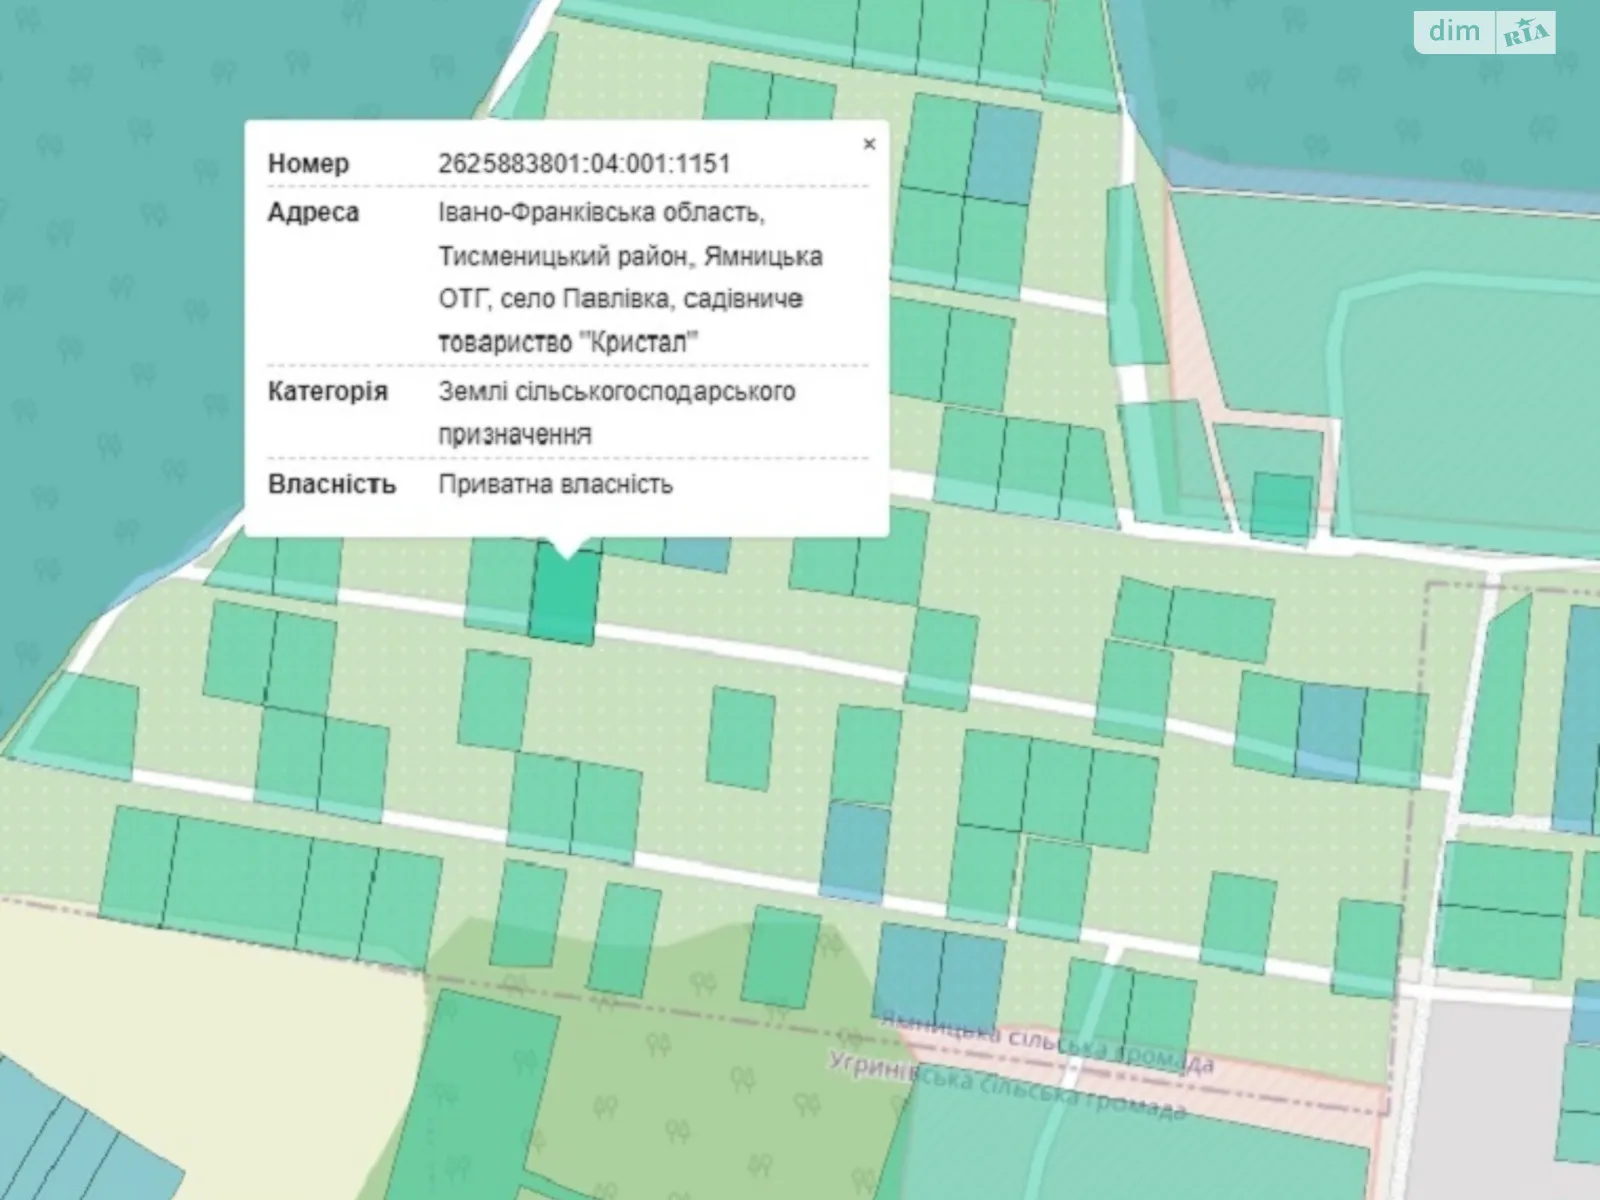Click the 'Категорія' field label
1600x1200 pixels.
pyautogui.click(x=327, y=391)
